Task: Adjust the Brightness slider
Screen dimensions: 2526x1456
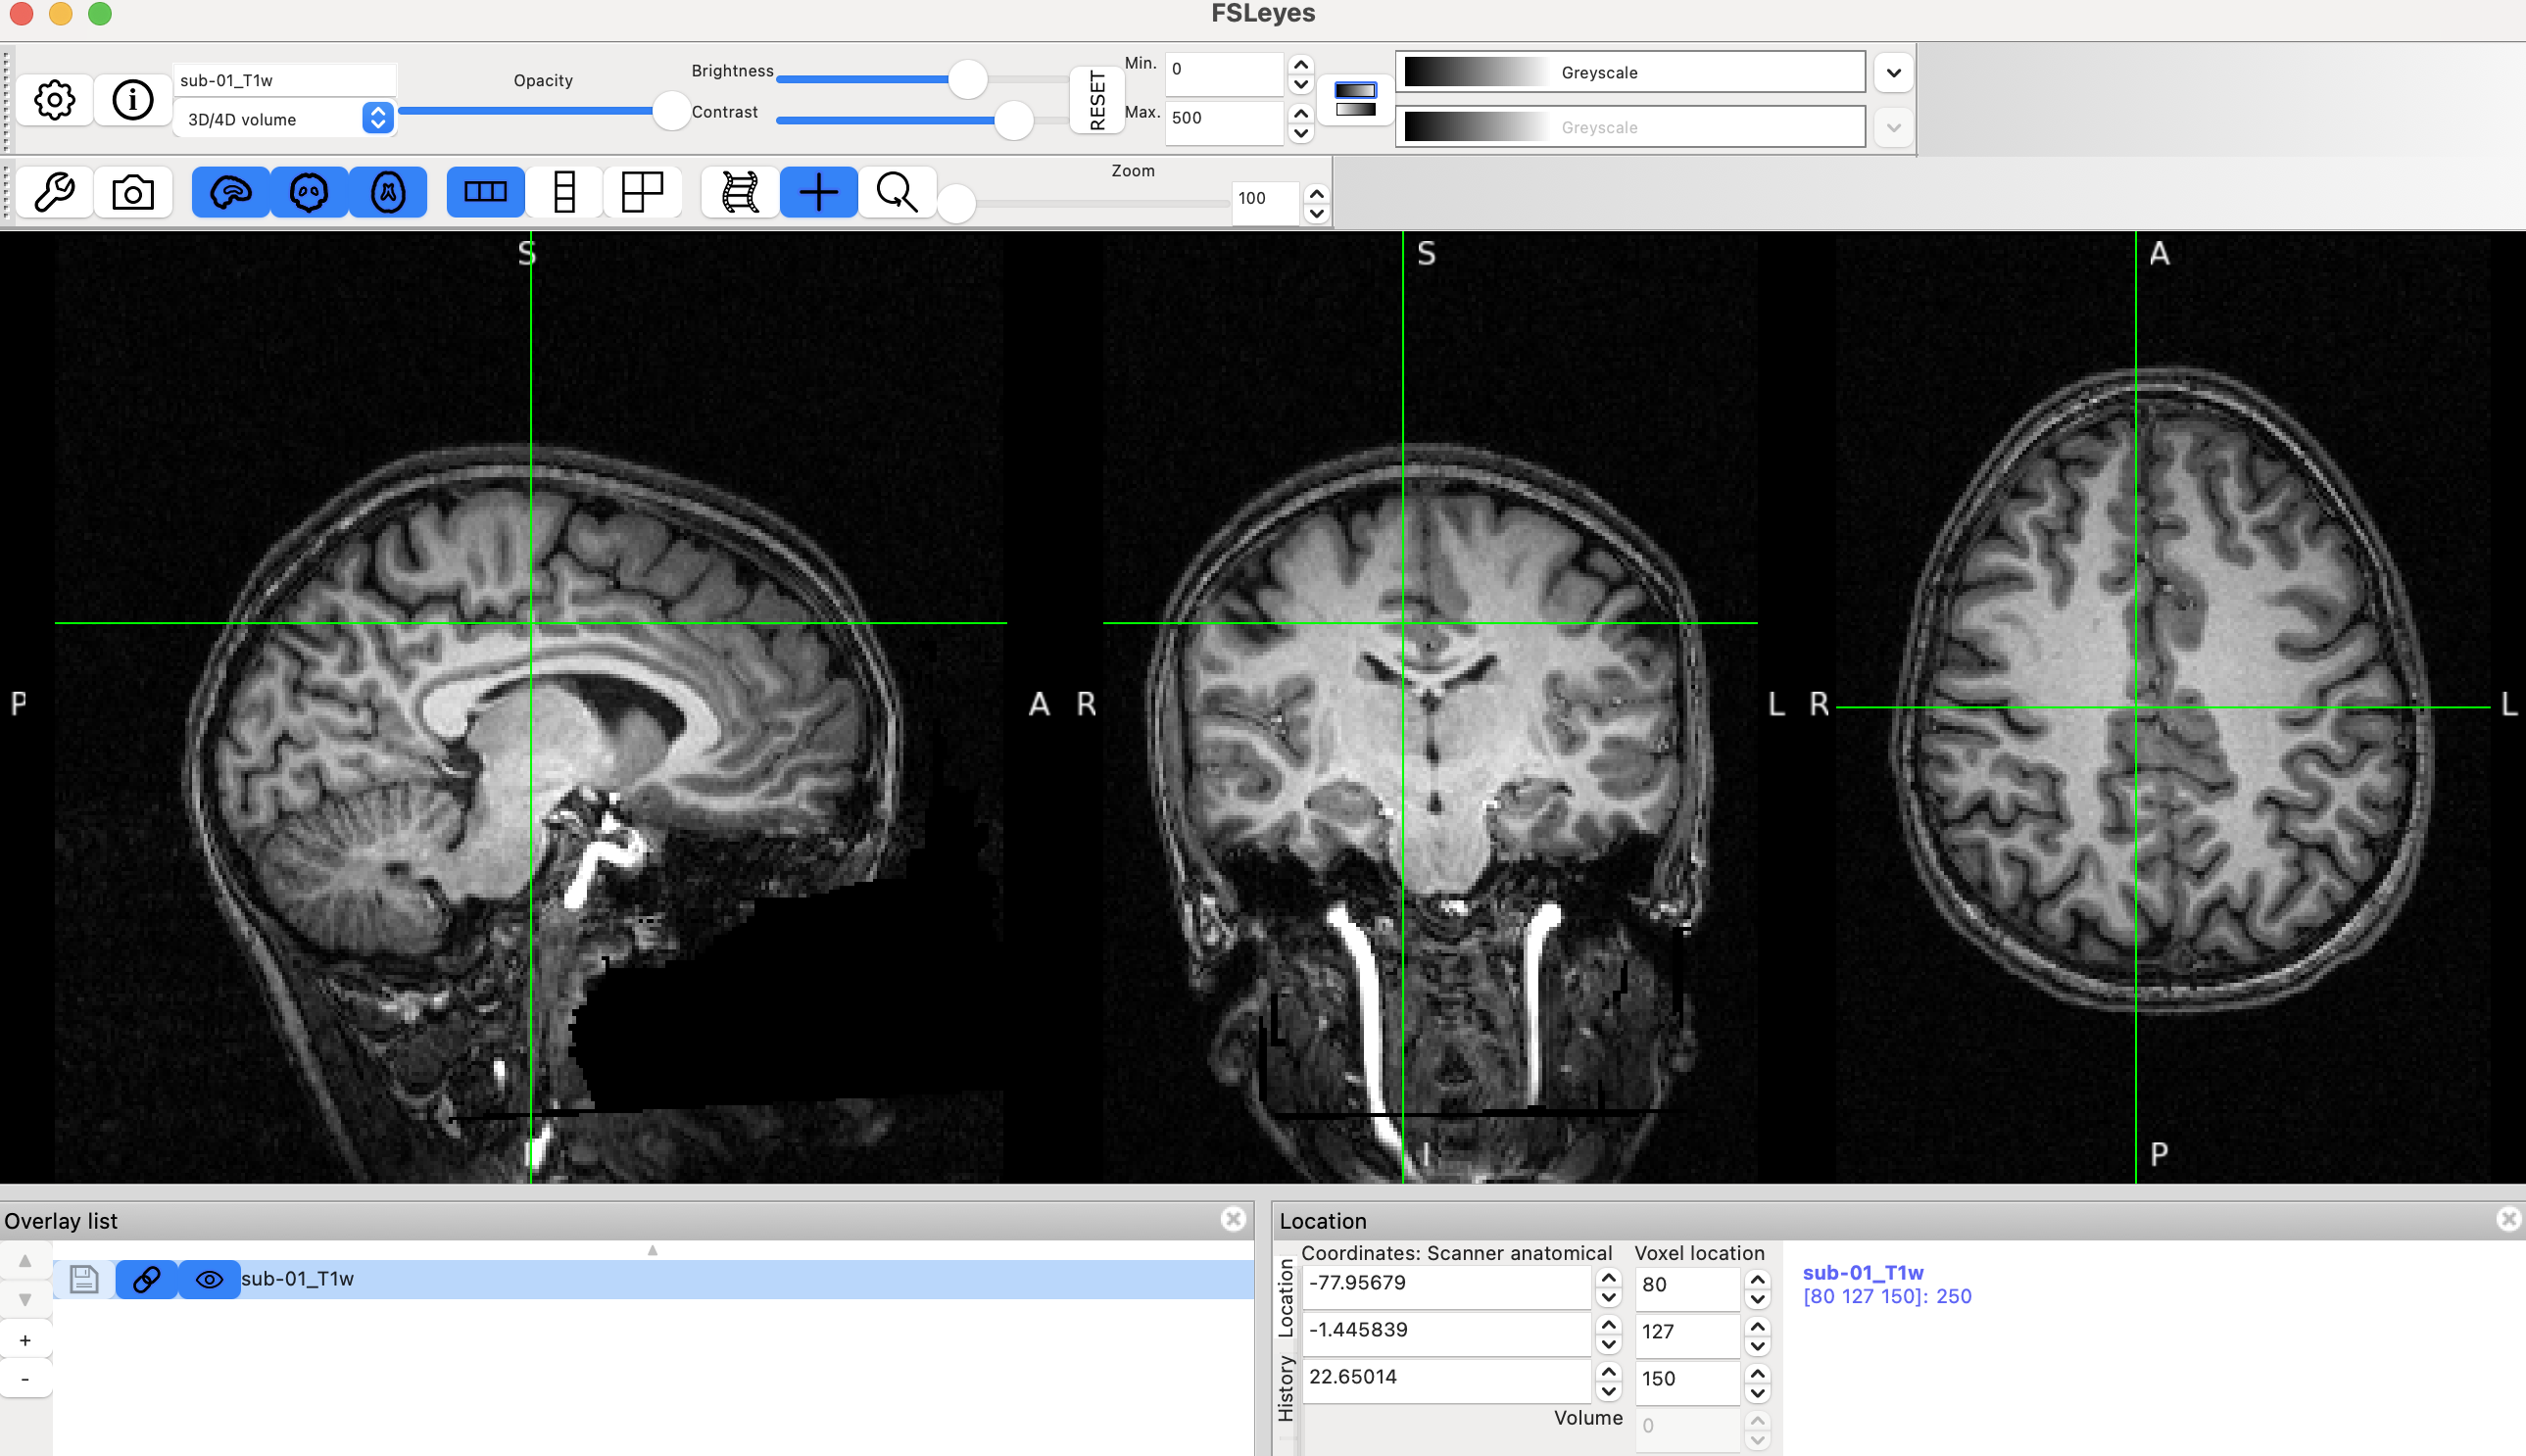Action: pyautogui.click(x=922, y=79)
